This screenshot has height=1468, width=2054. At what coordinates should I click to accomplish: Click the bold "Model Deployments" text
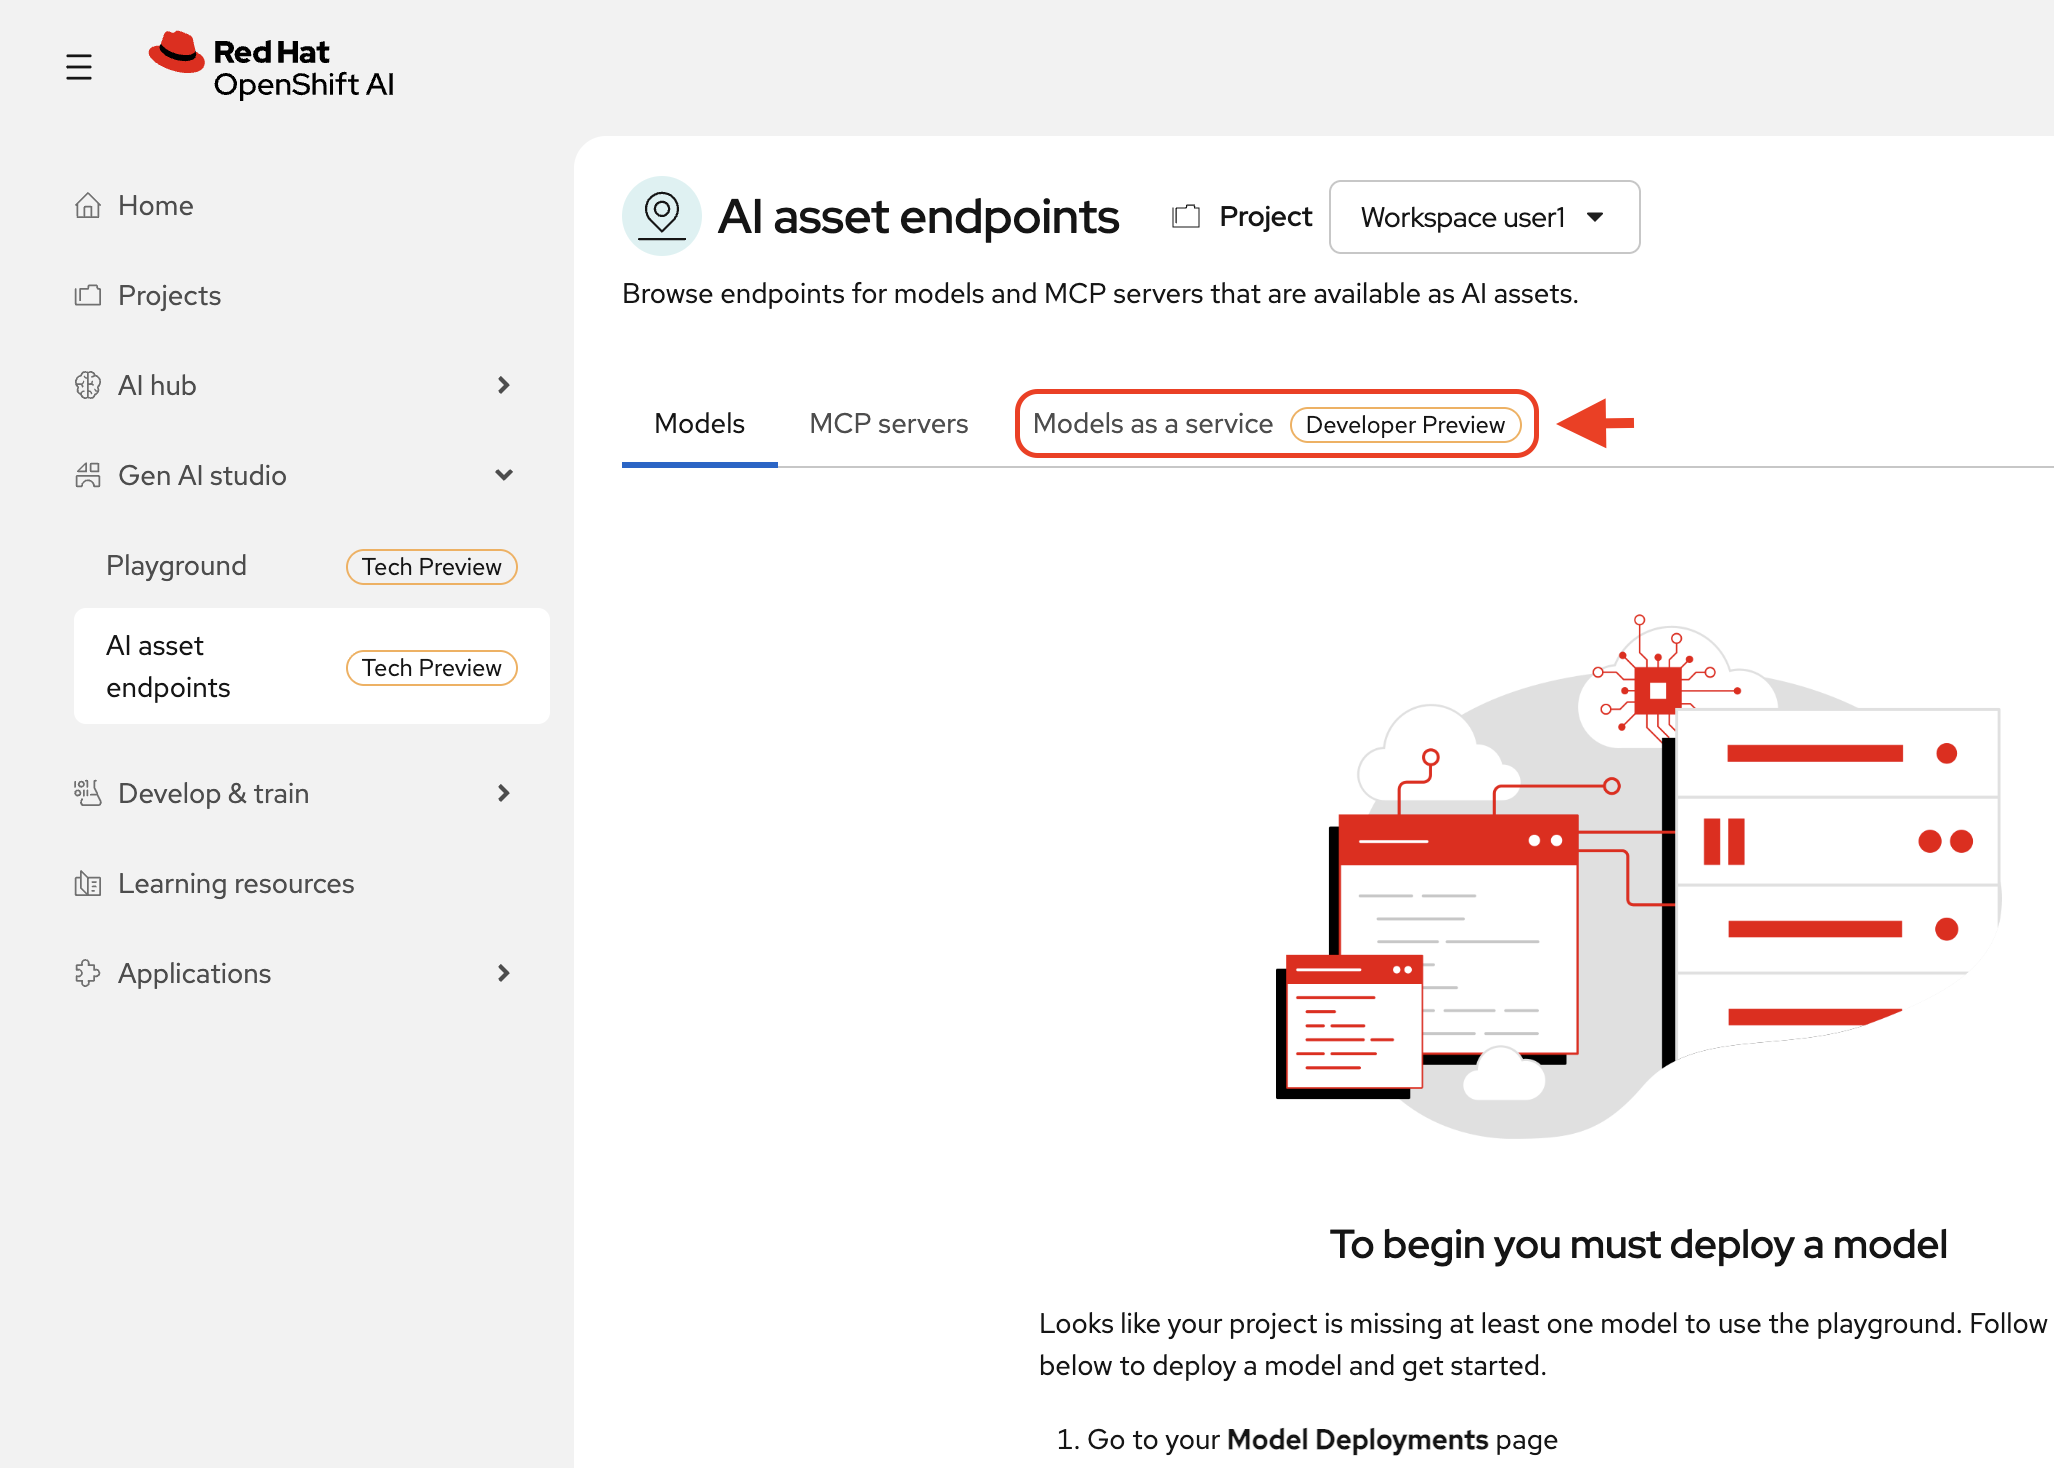coord(1358,1439)
